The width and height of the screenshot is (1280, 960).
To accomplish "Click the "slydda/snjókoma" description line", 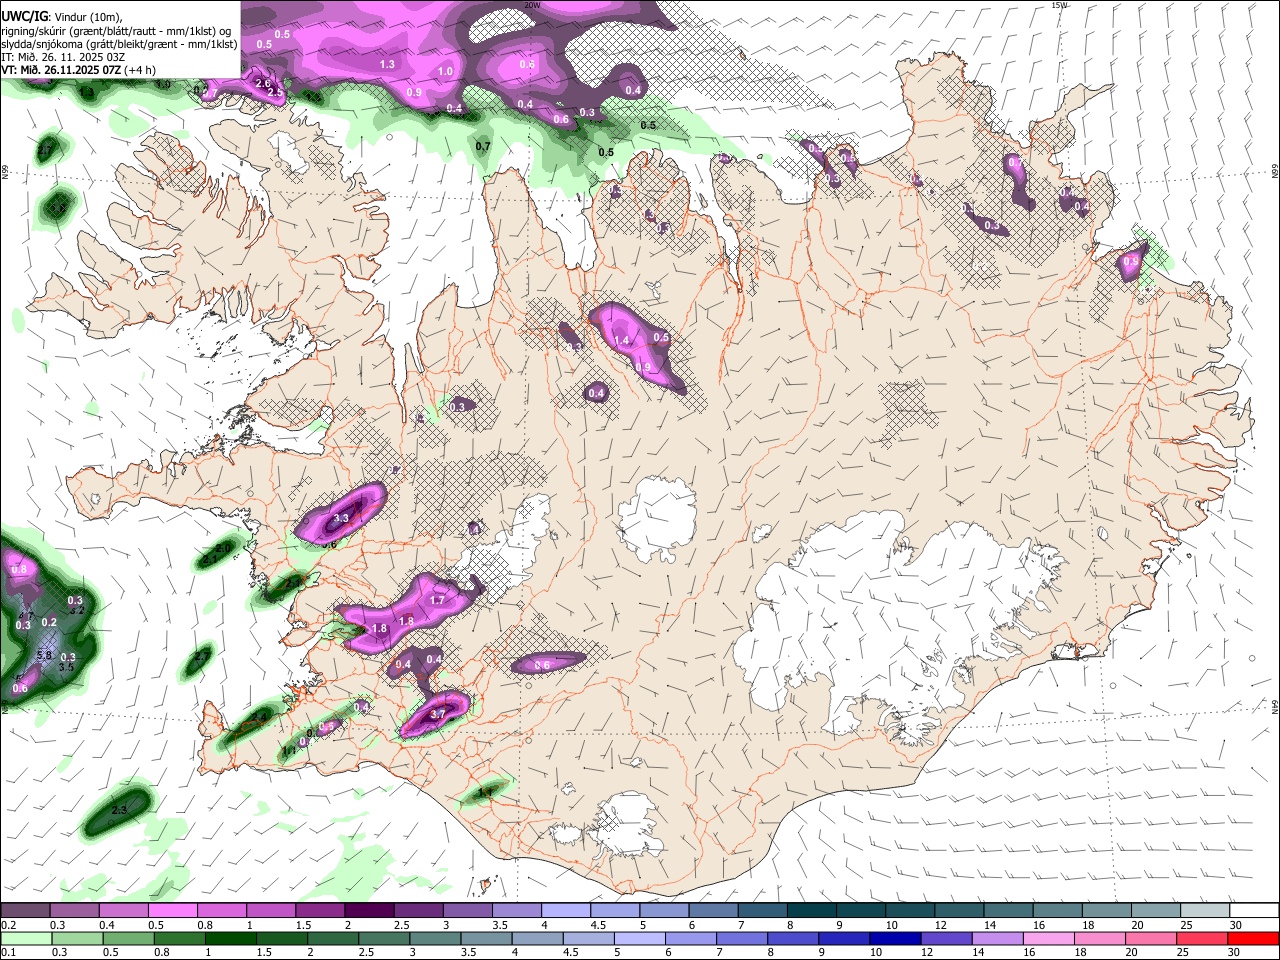I will click(119, 44).
